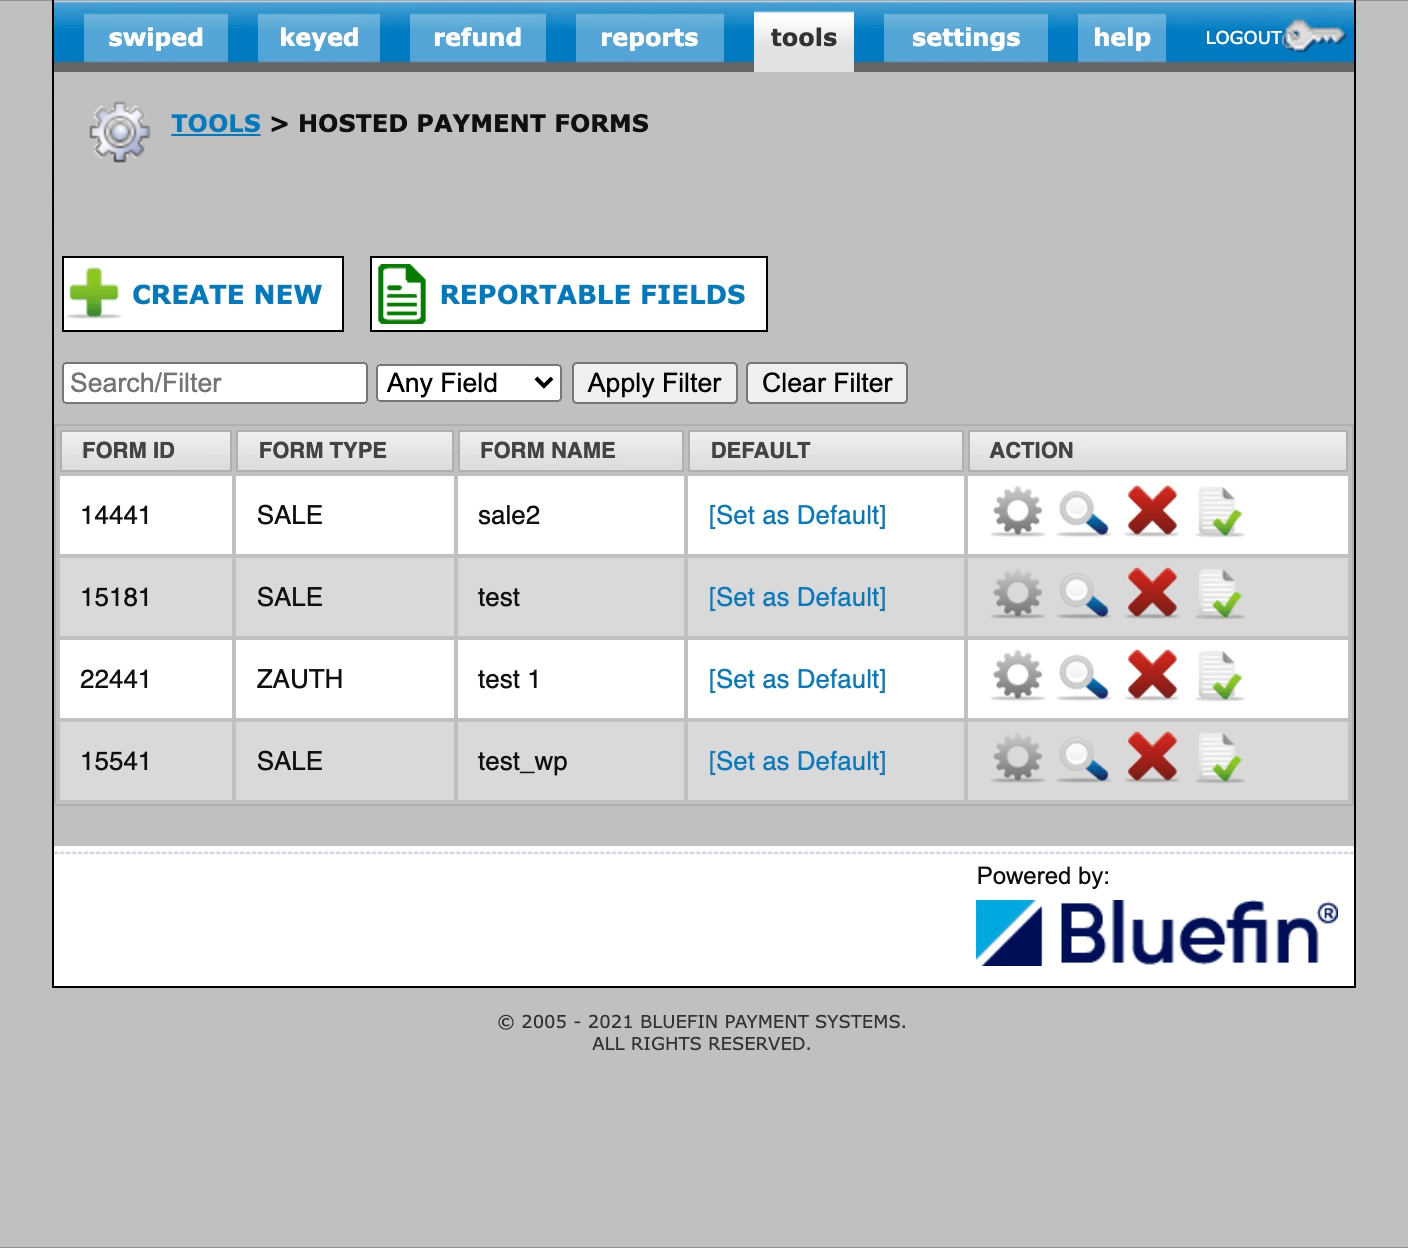1408x1248 pixels.
Task: Open the keyed tab
Action: 319,38
